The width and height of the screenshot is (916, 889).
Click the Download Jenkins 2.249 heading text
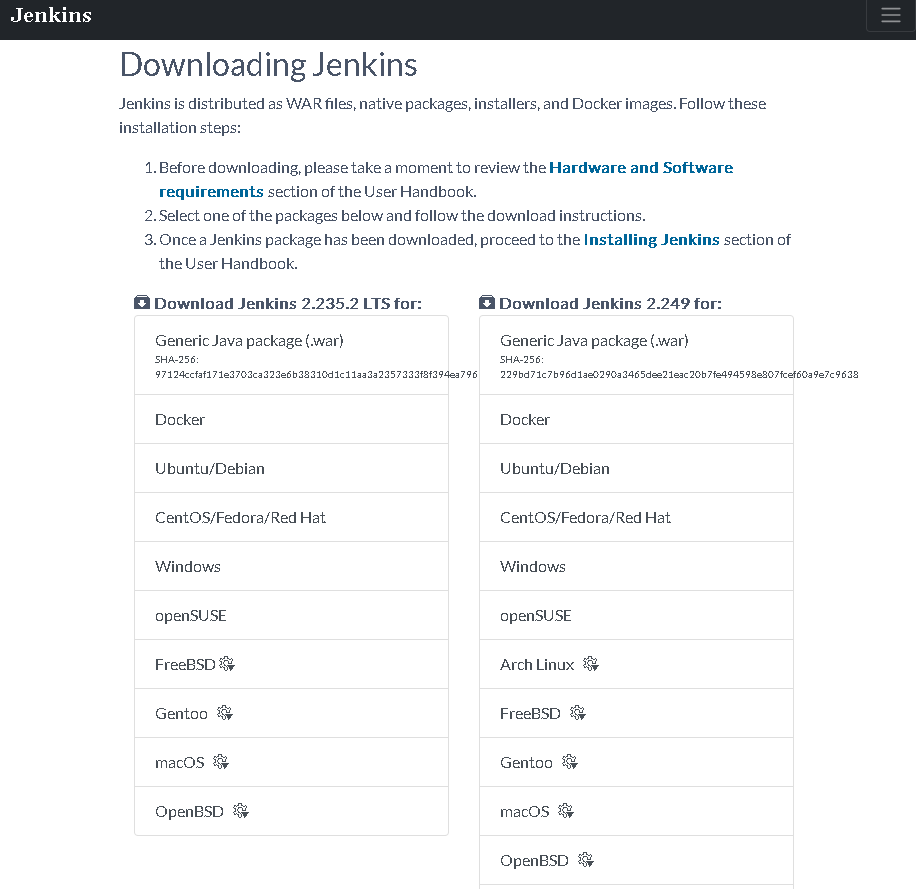pyautogui.click(x=610, y=304)
